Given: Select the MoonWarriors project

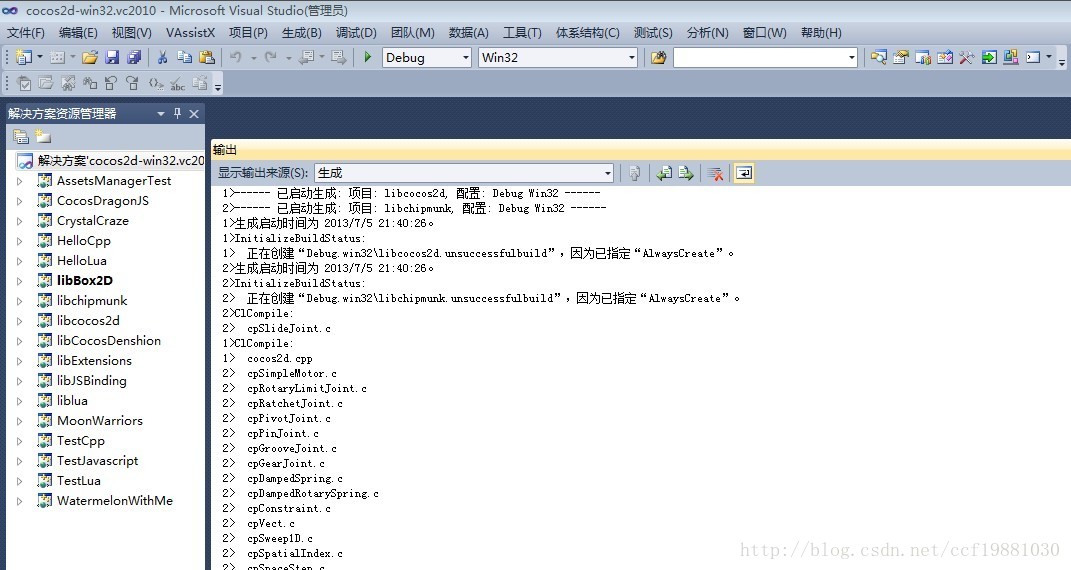Looking at the screenshot, I should [100, 421].
